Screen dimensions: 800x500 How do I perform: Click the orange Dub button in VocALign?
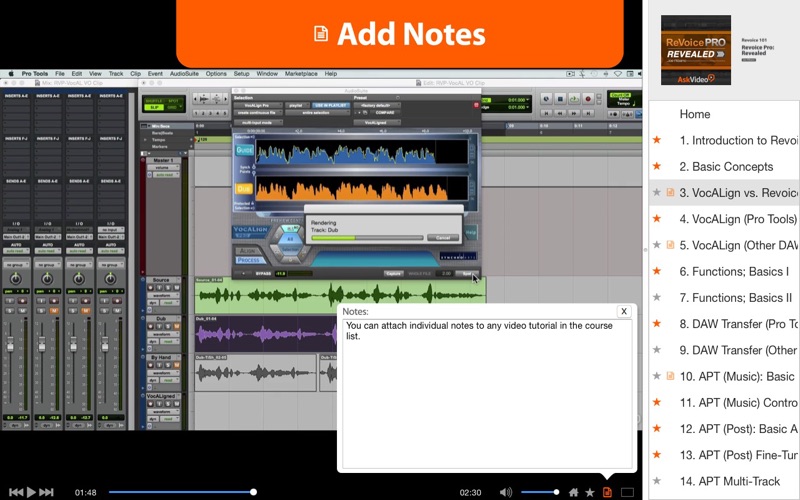[244, 189]
